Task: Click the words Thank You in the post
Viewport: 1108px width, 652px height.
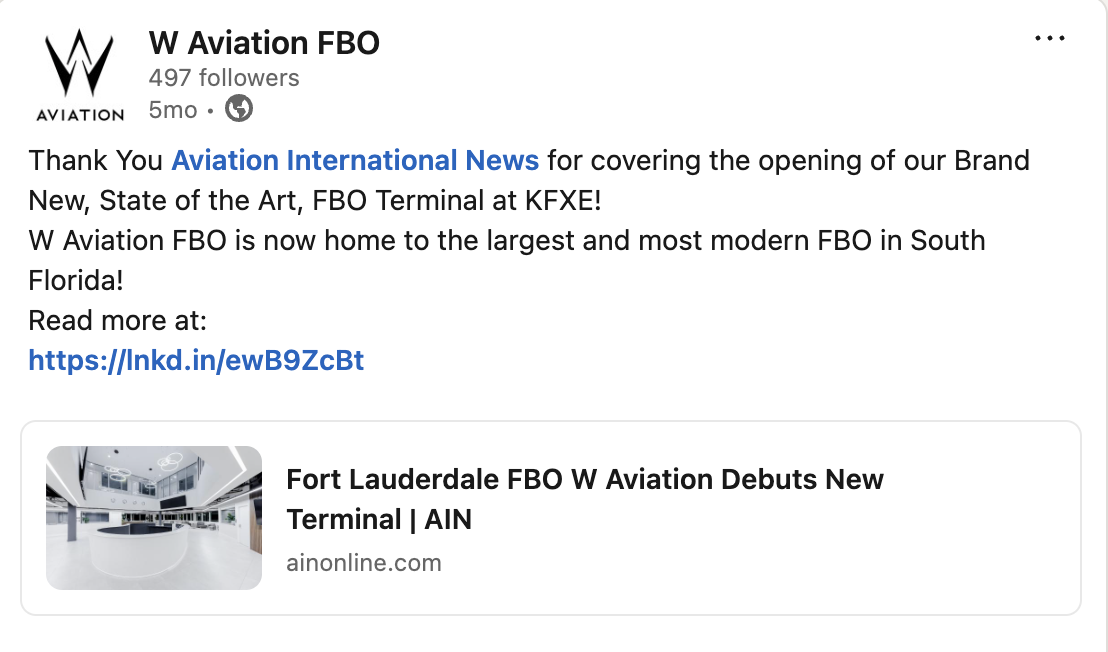Action: tap(95, 160)
